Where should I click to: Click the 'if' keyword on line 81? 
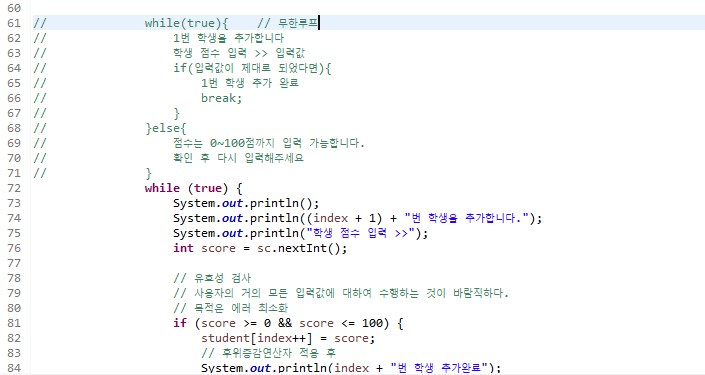pyautogui.click(x=180, y=323)
